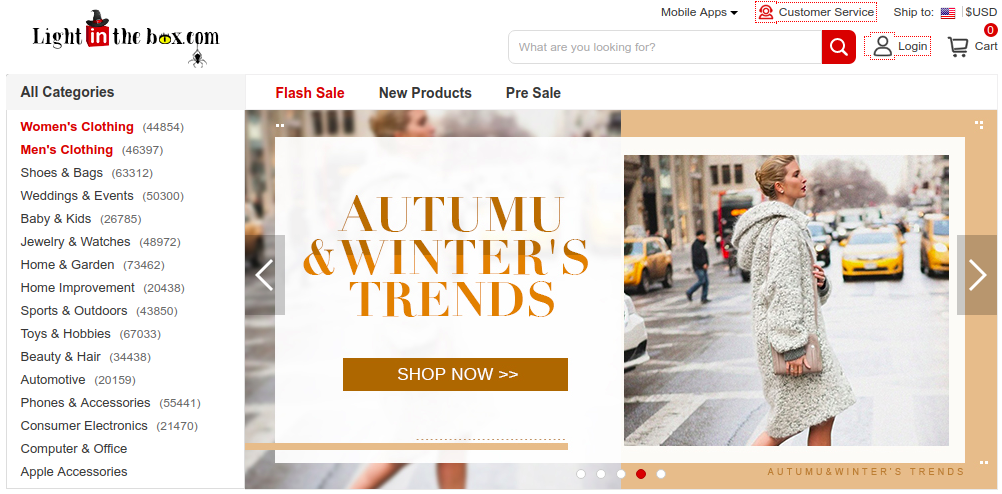Select the second carousel dot indicator
Screen dimensions: 1002x494
pyautogui.click(x=601, y=474)
